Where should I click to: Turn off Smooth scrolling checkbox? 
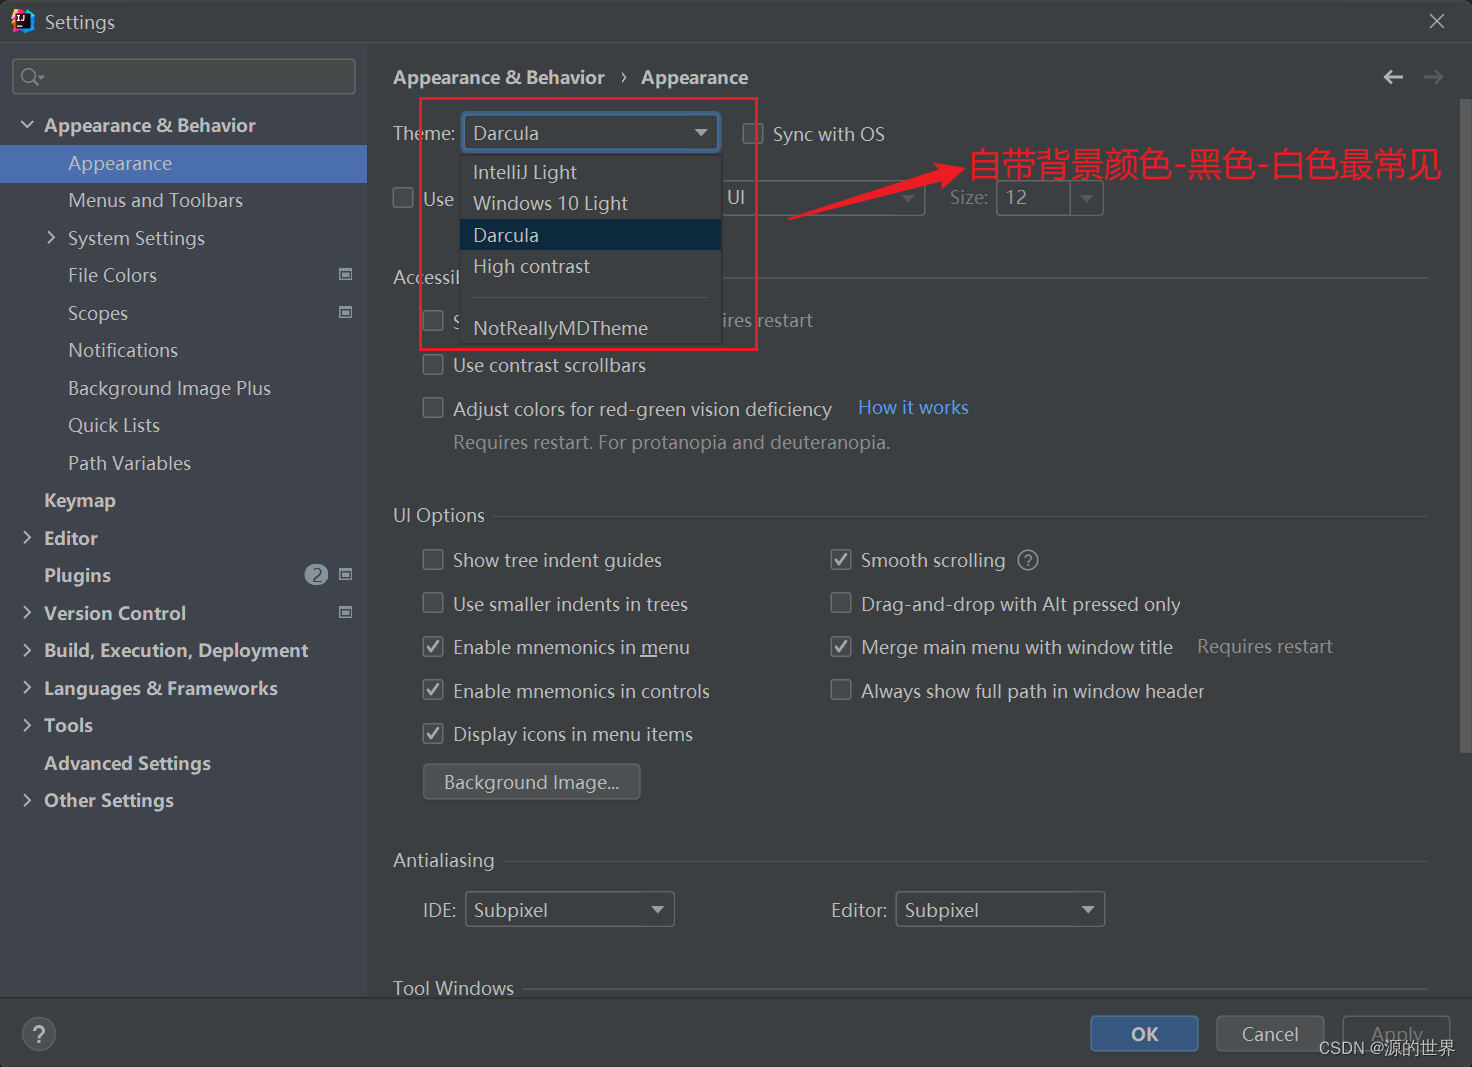click(x=841, y=560)
